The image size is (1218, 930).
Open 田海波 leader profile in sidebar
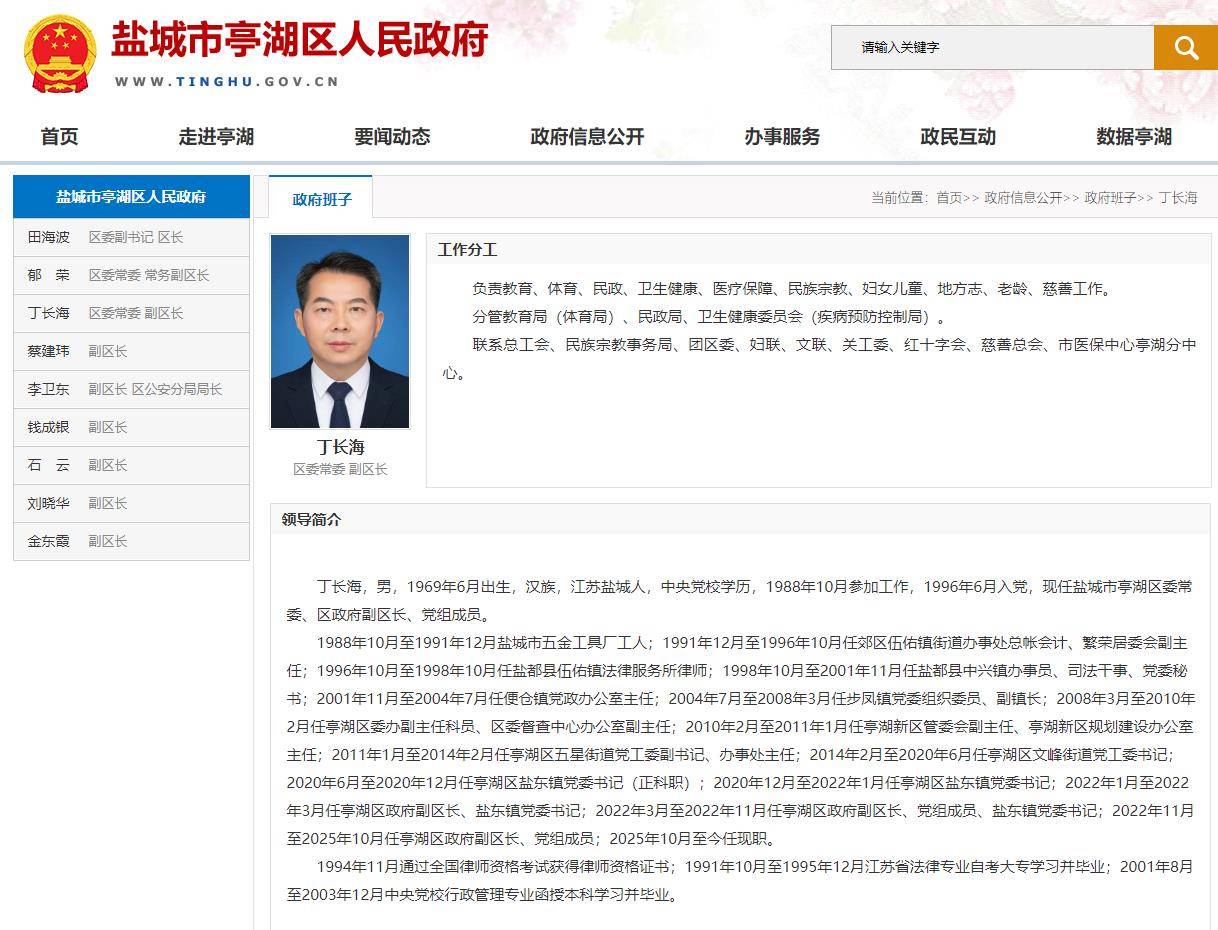pyautogui.click(x=131, y=238)
